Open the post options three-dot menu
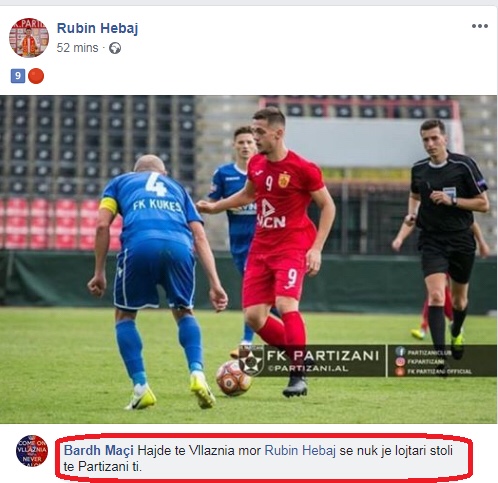This screenshot has width=498, height=483. click(480, 26)
